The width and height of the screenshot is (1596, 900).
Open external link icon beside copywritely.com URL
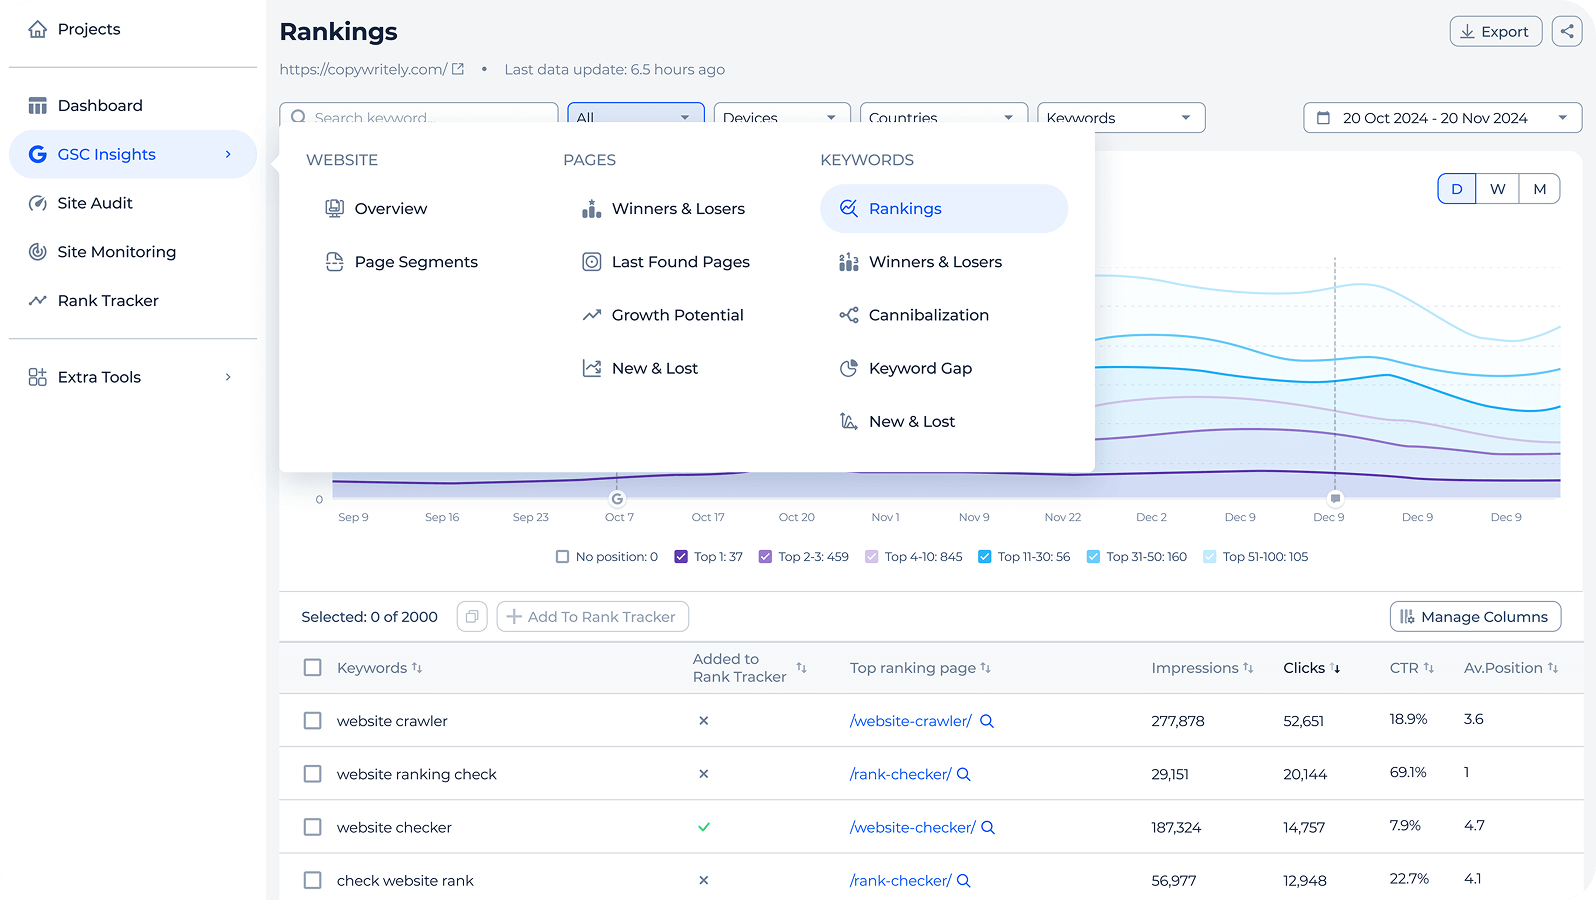point(458,69)
